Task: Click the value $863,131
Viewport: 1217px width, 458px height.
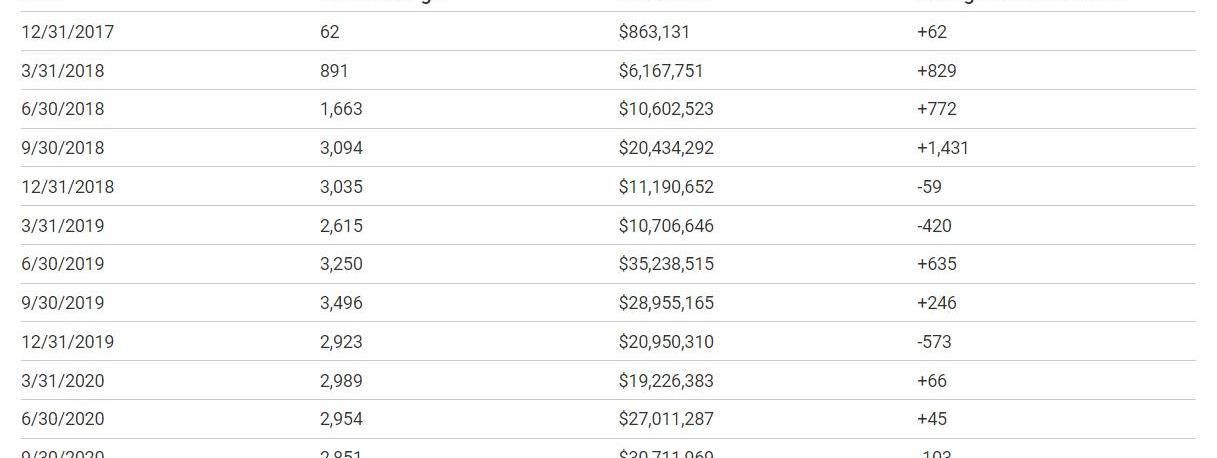Action: point(654,32)
